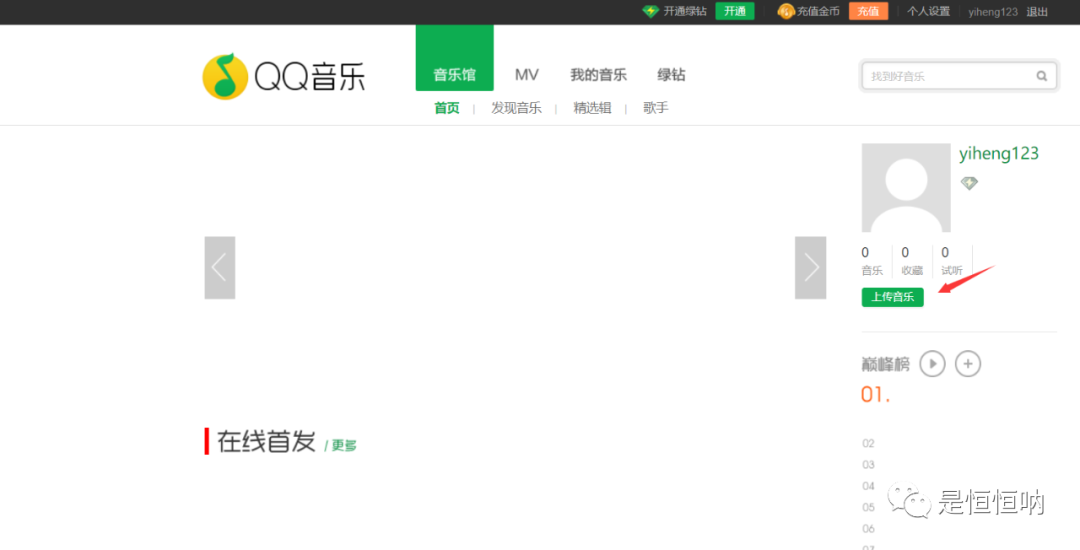Click the green 开通 button
Image resolution: width=1080 pixels, height=550 pixels.
click(735, 11)
